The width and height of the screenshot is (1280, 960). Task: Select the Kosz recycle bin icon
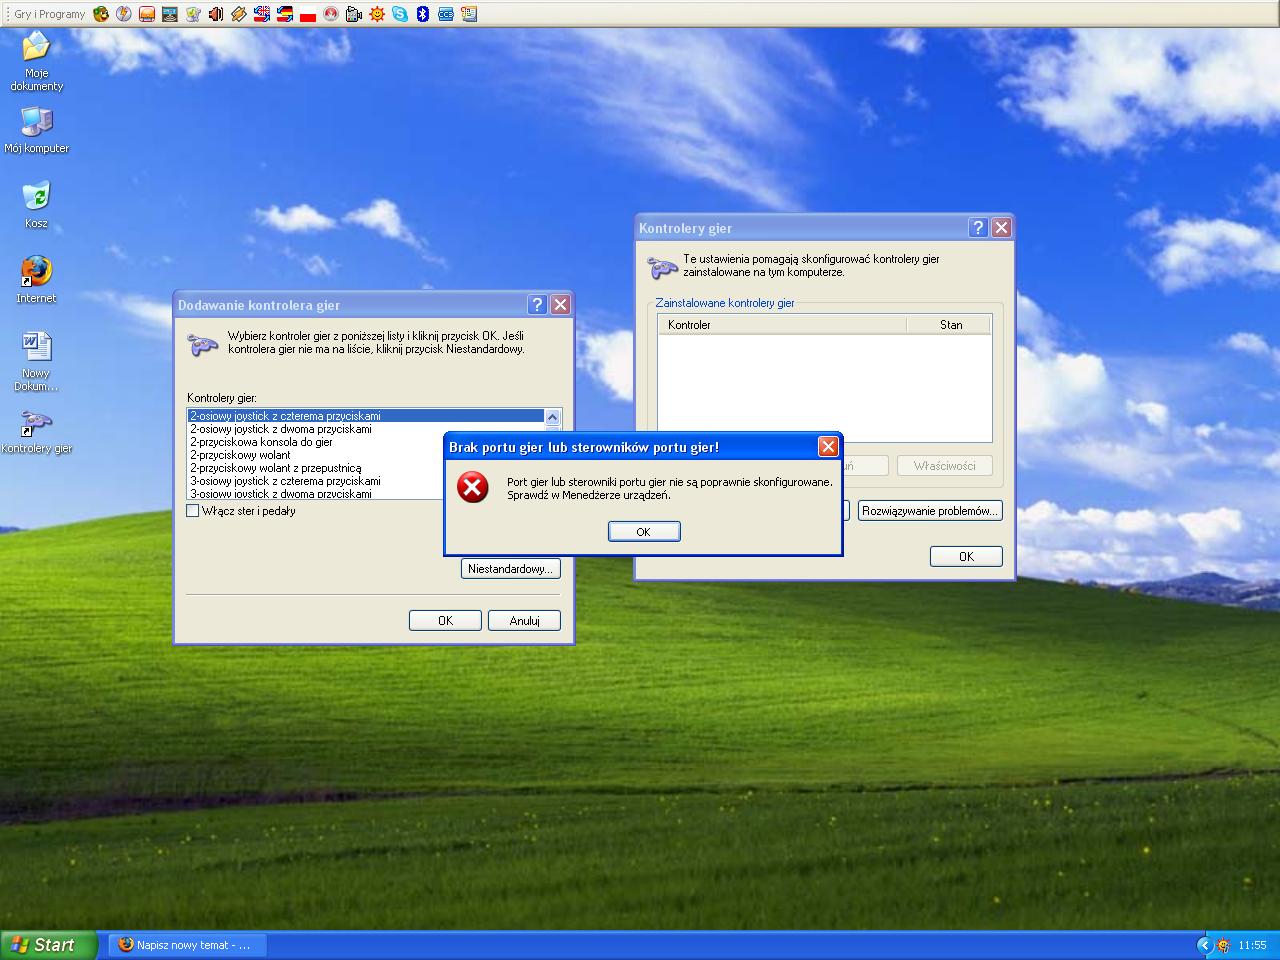click(36, 205)
